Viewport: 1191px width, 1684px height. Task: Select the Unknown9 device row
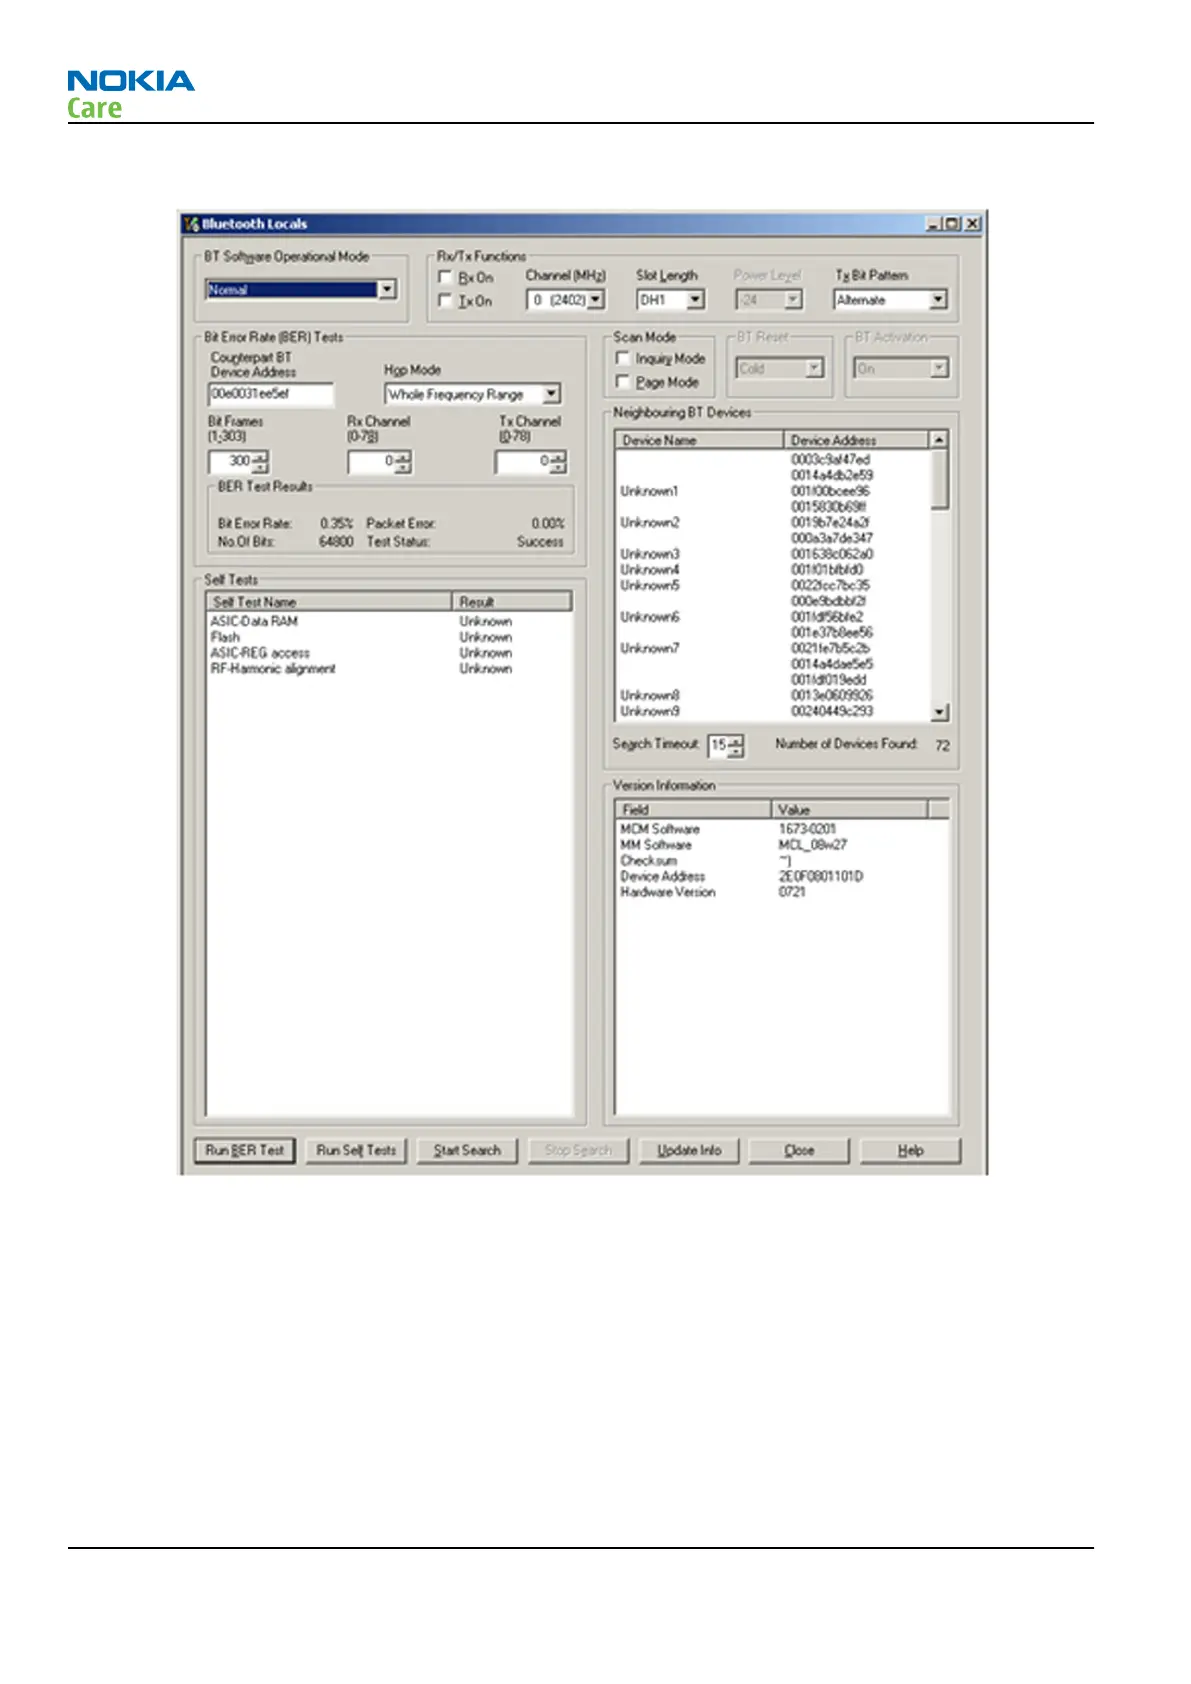pyautogui.click(x=773, y=712)
